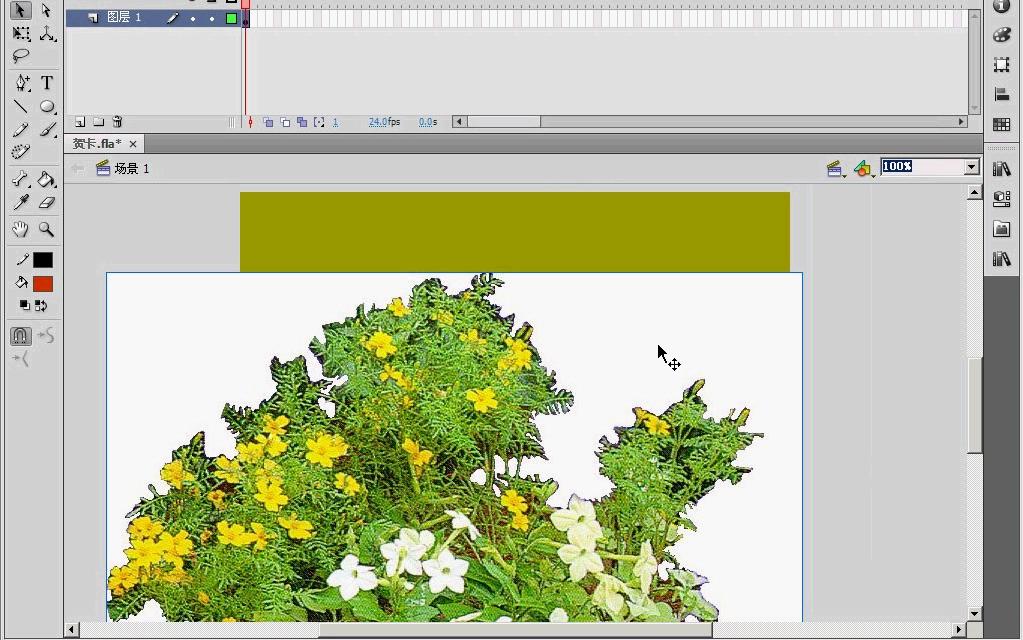Delete layer with the trash button
1023x640 pixels.
point(117,122)
